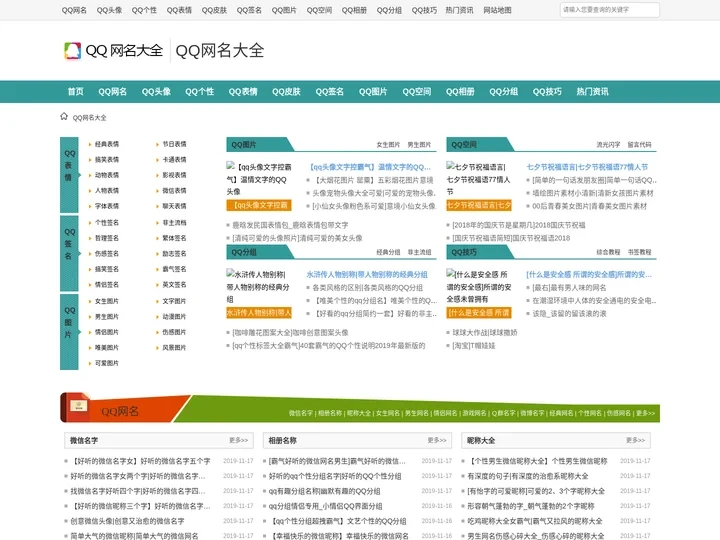Click the home icon in breadcrumb
720x540 pixels.
tap(64, 116)
